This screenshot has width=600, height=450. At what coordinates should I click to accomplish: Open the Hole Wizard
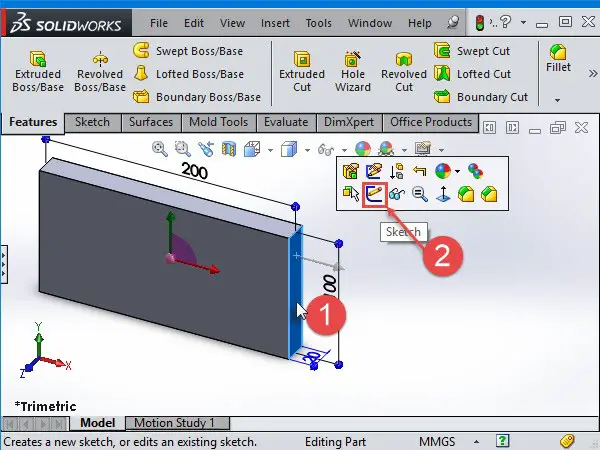pos(353,72)
